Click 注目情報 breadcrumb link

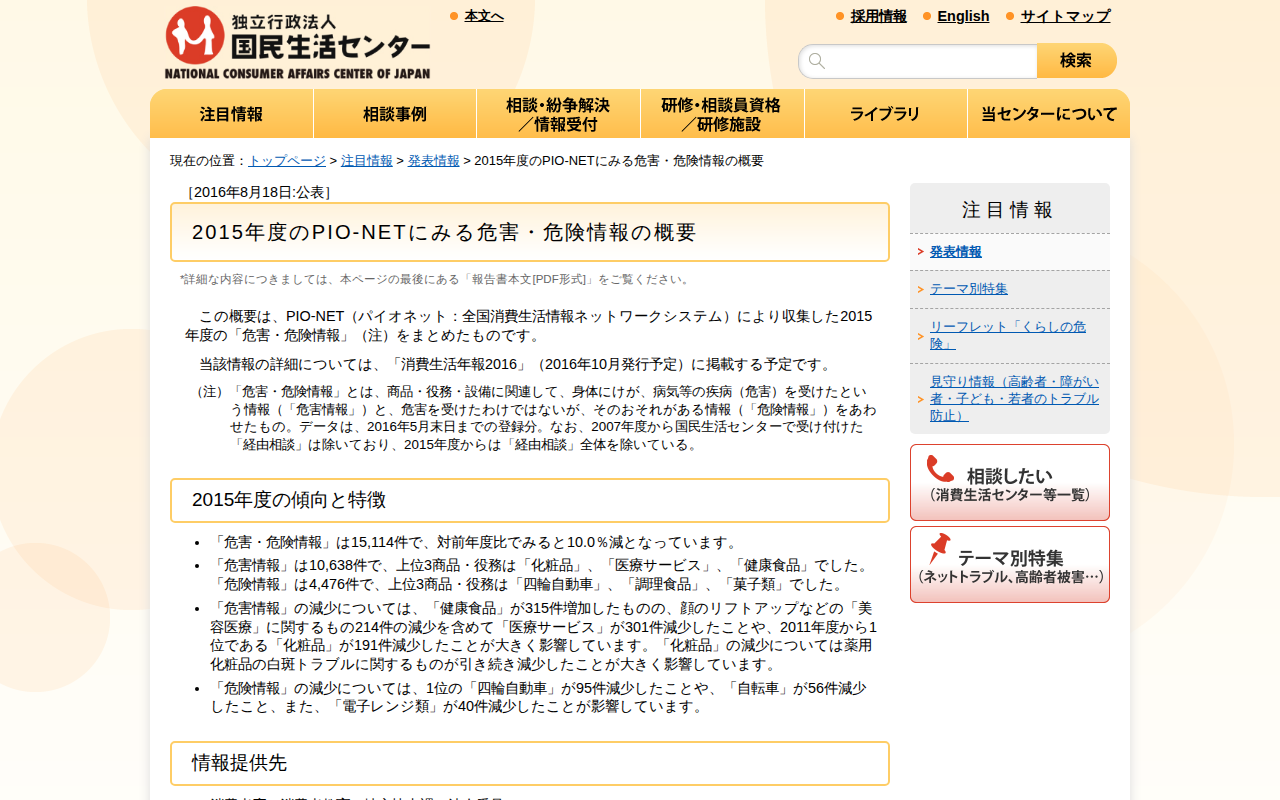pos(367,161)
